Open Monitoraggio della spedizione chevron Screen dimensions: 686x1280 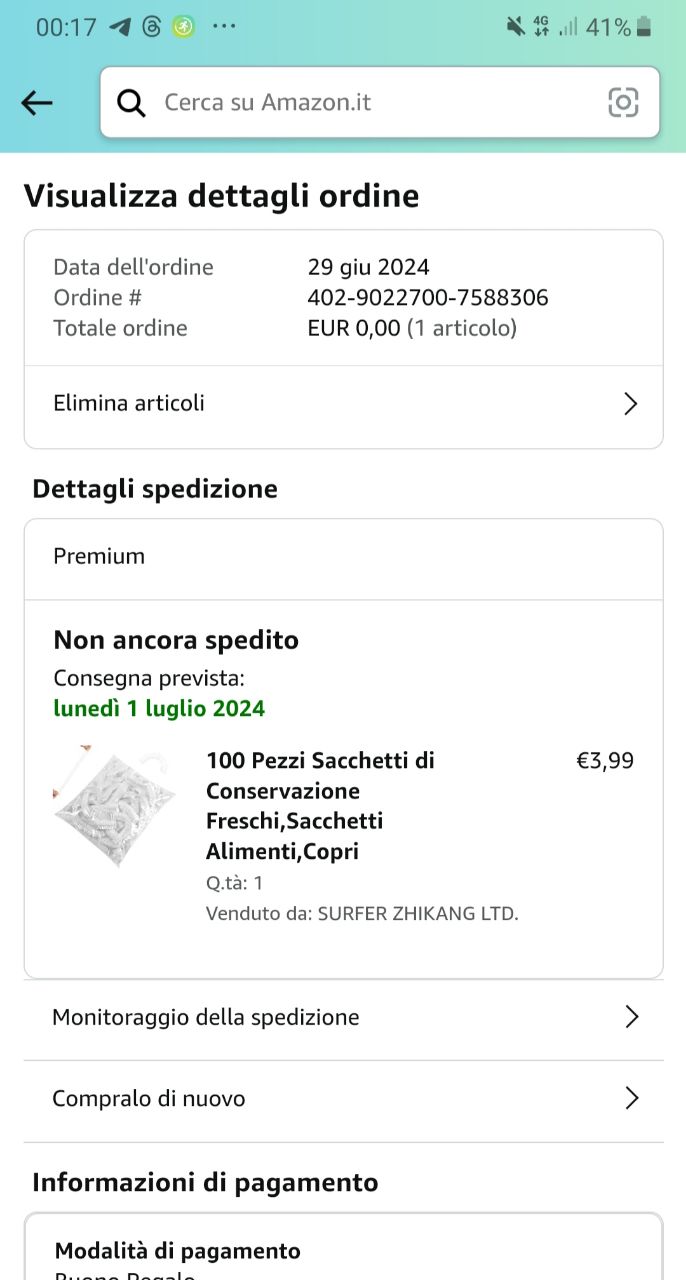(x=631, y=1017)
